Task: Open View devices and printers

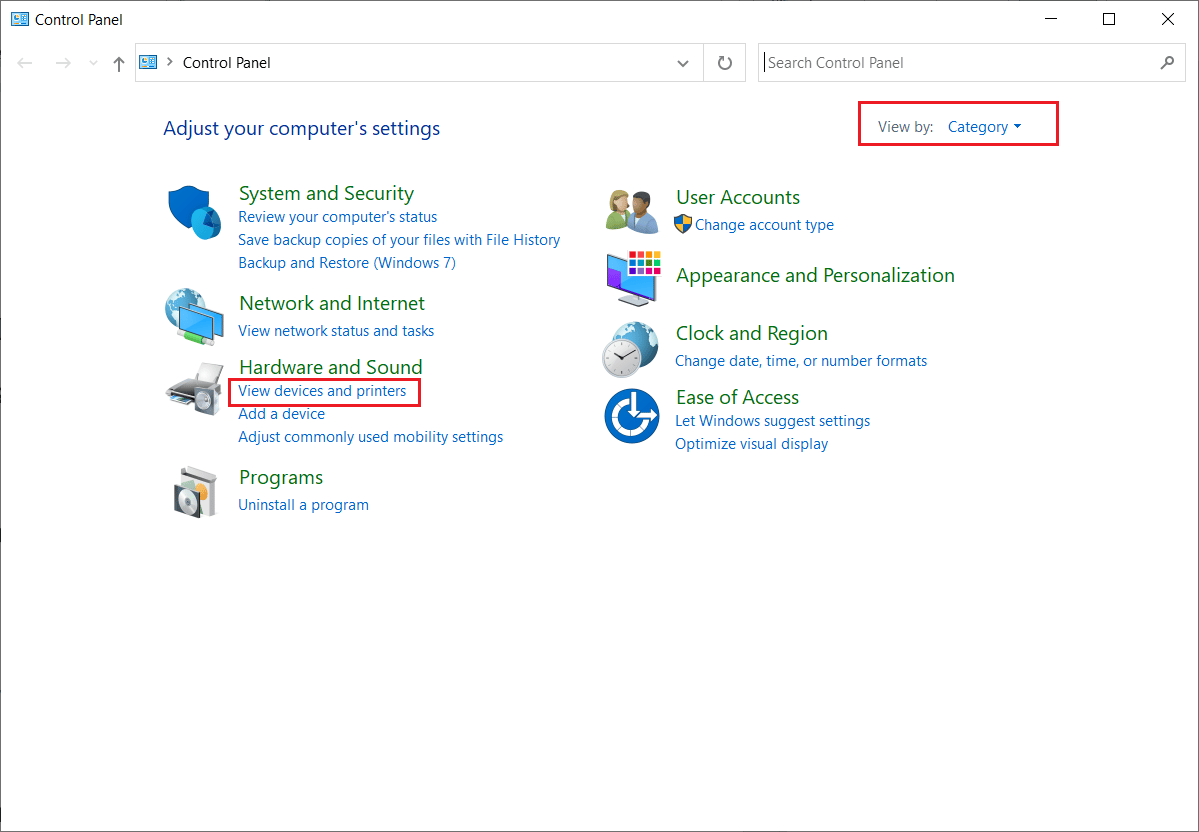Action: coord(322,390)
